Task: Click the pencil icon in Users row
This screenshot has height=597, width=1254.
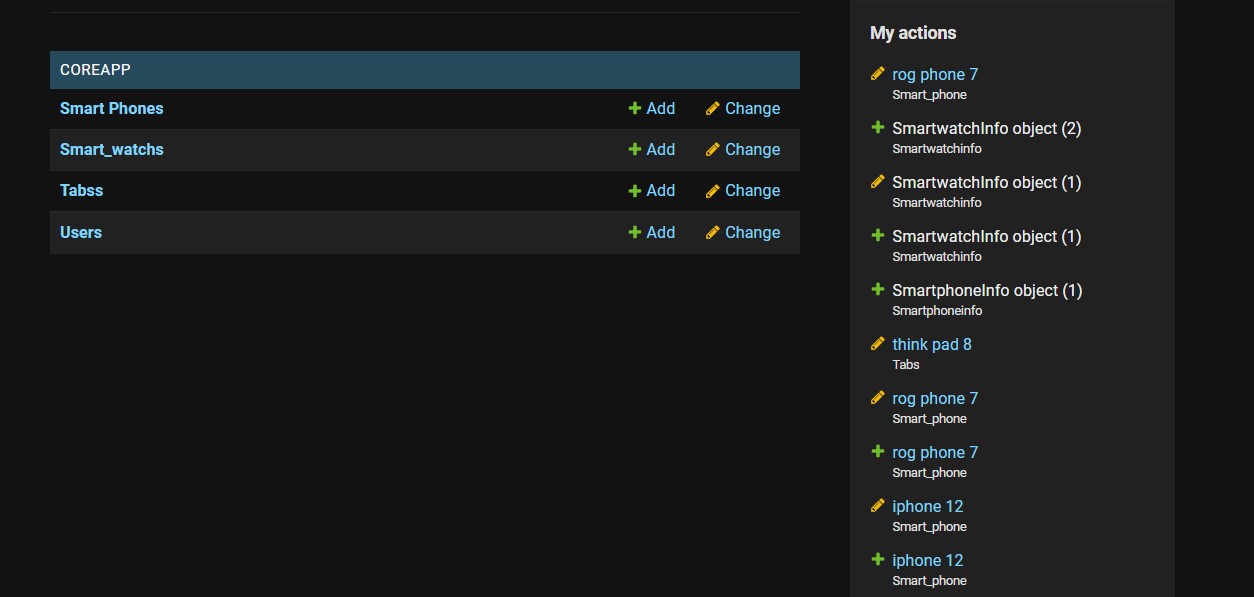Action: coord(712,232)
